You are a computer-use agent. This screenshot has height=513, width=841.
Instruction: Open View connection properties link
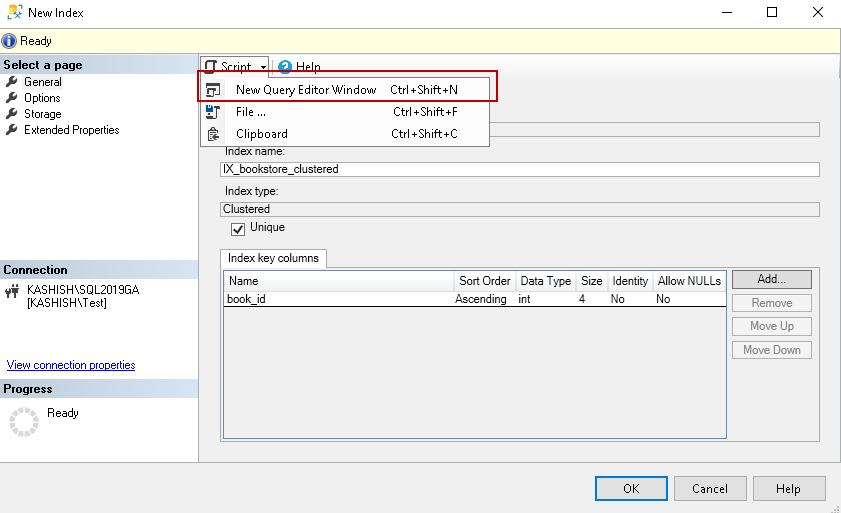click(71, 365)
